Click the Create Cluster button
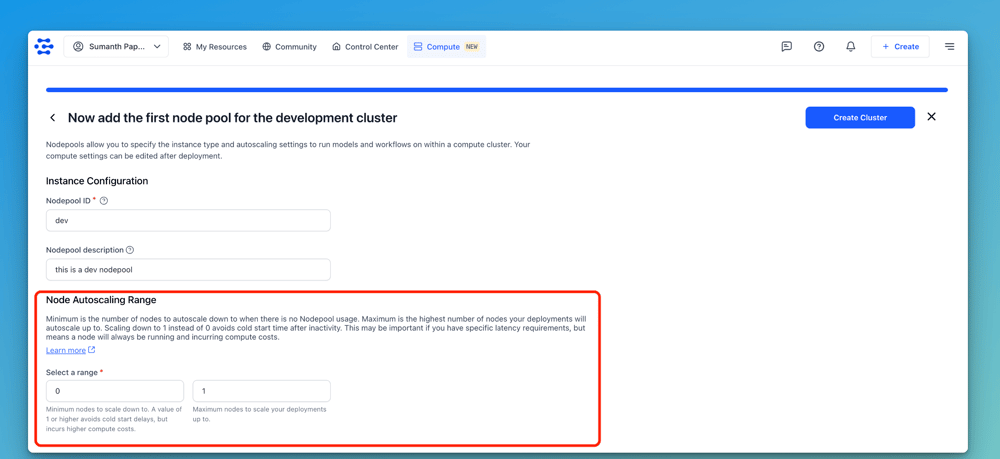Screen dimensions: 1000x459 860,118
